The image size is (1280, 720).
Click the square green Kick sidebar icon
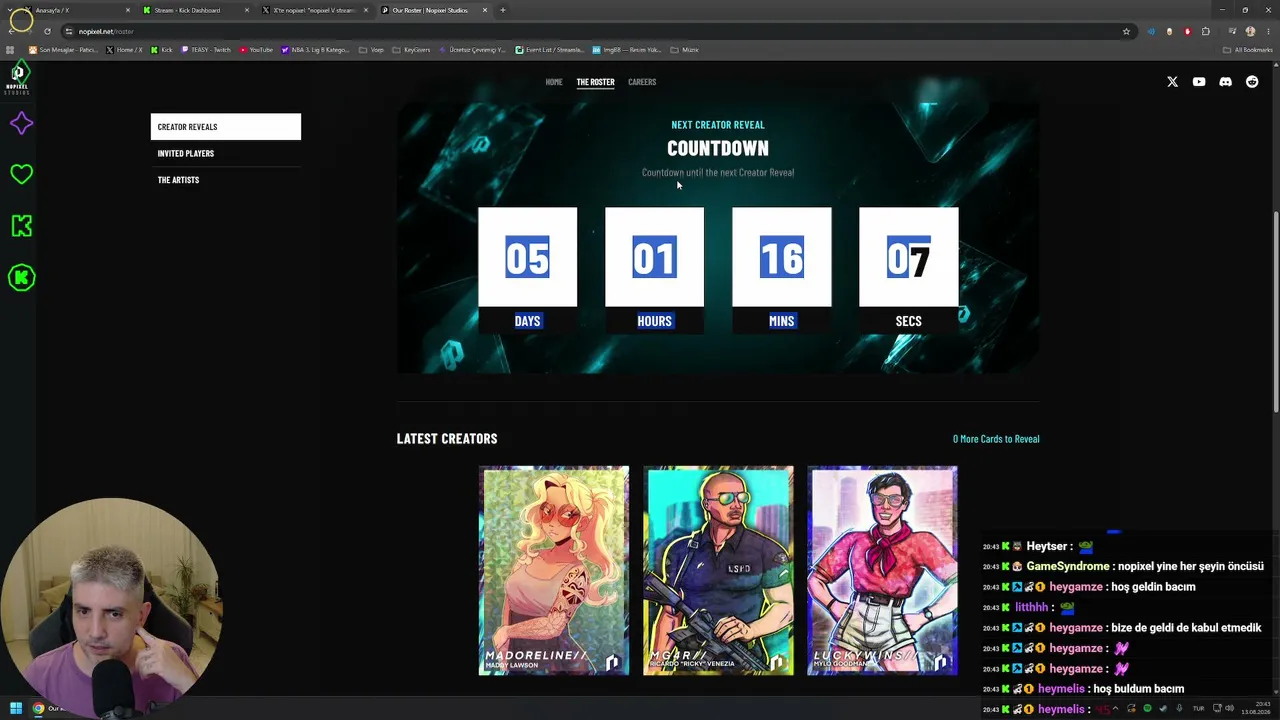pyautogui.click(x=21, y=226)
